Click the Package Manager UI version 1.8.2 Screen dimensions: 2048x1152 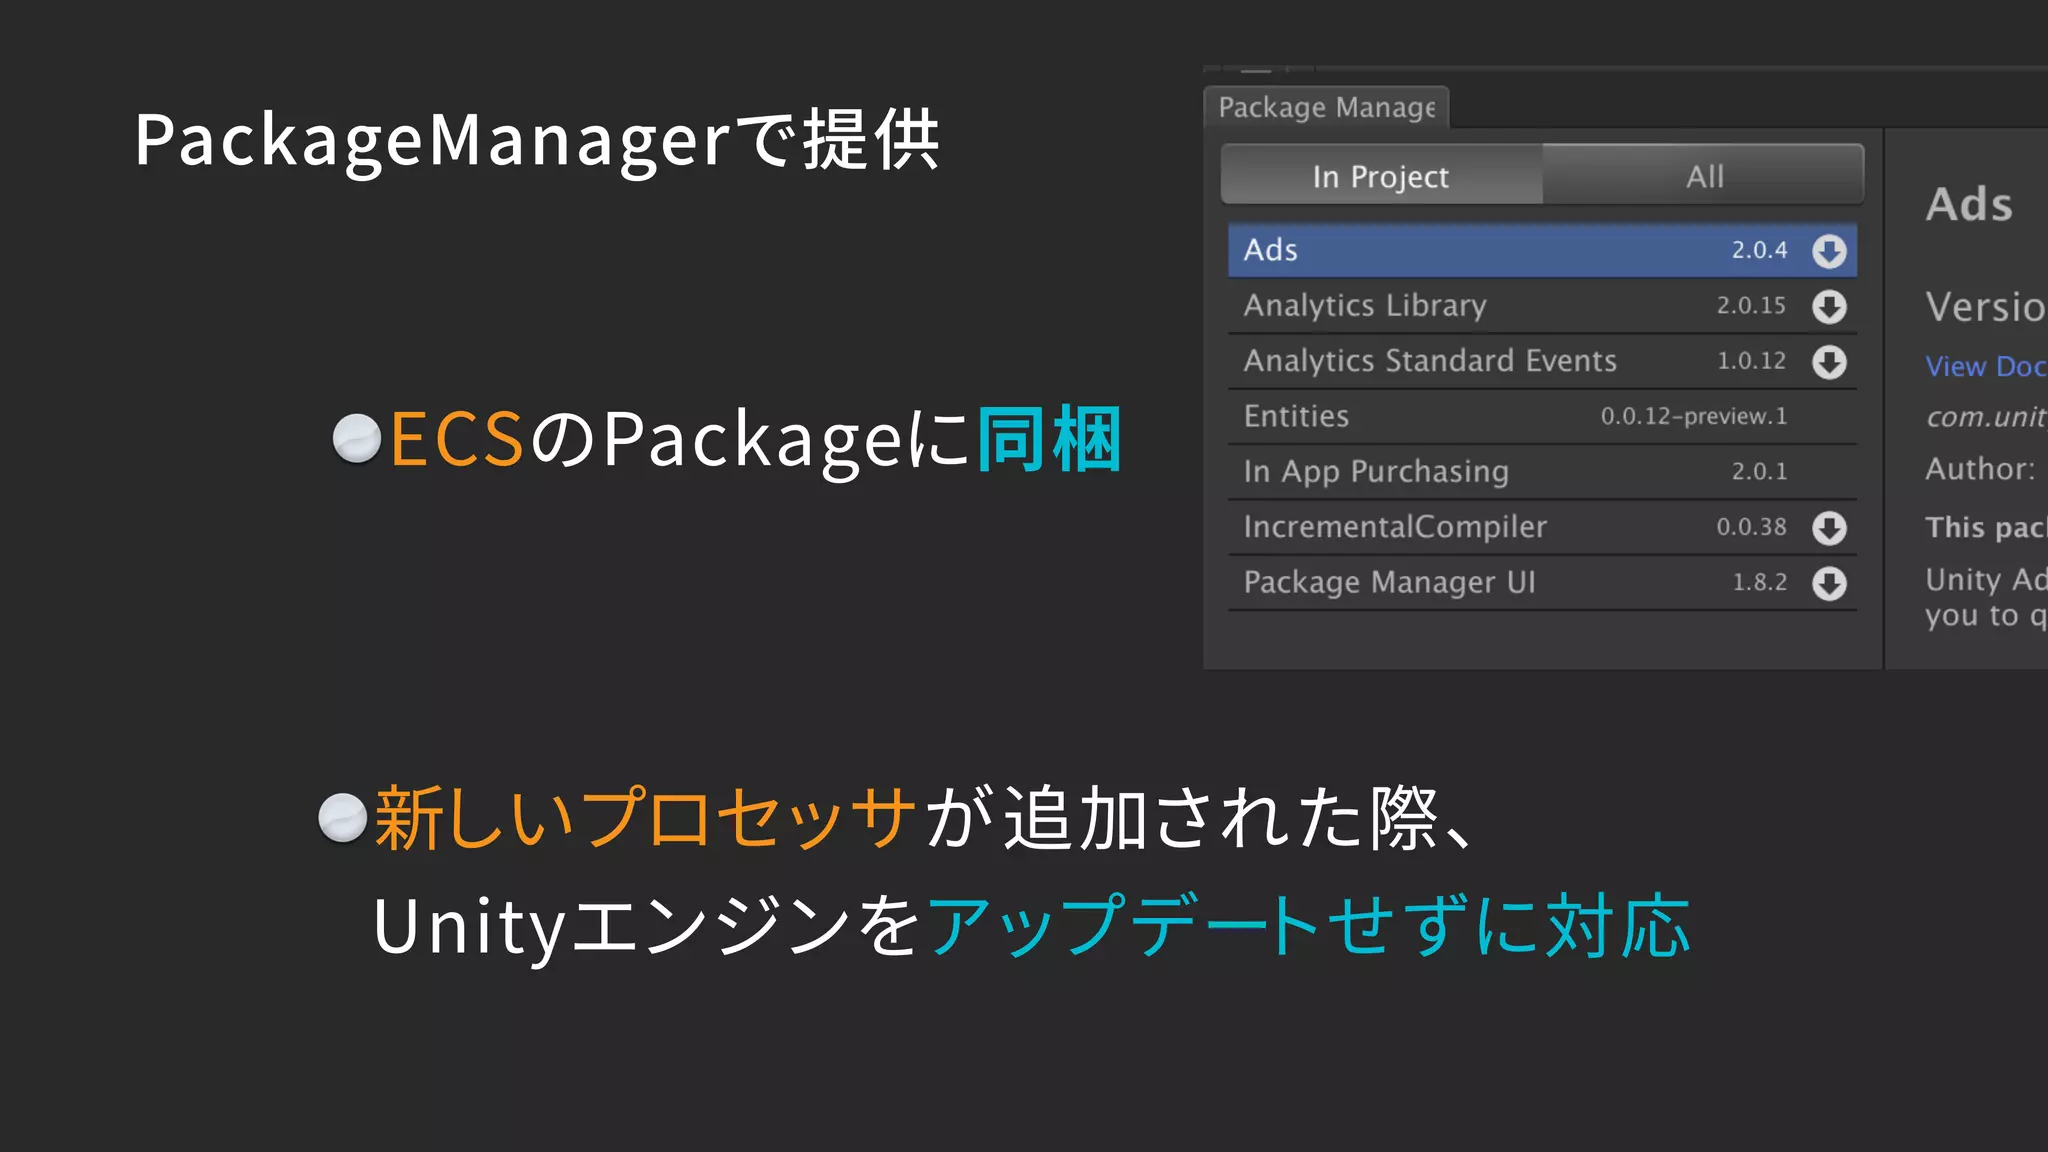[1759, 582]
